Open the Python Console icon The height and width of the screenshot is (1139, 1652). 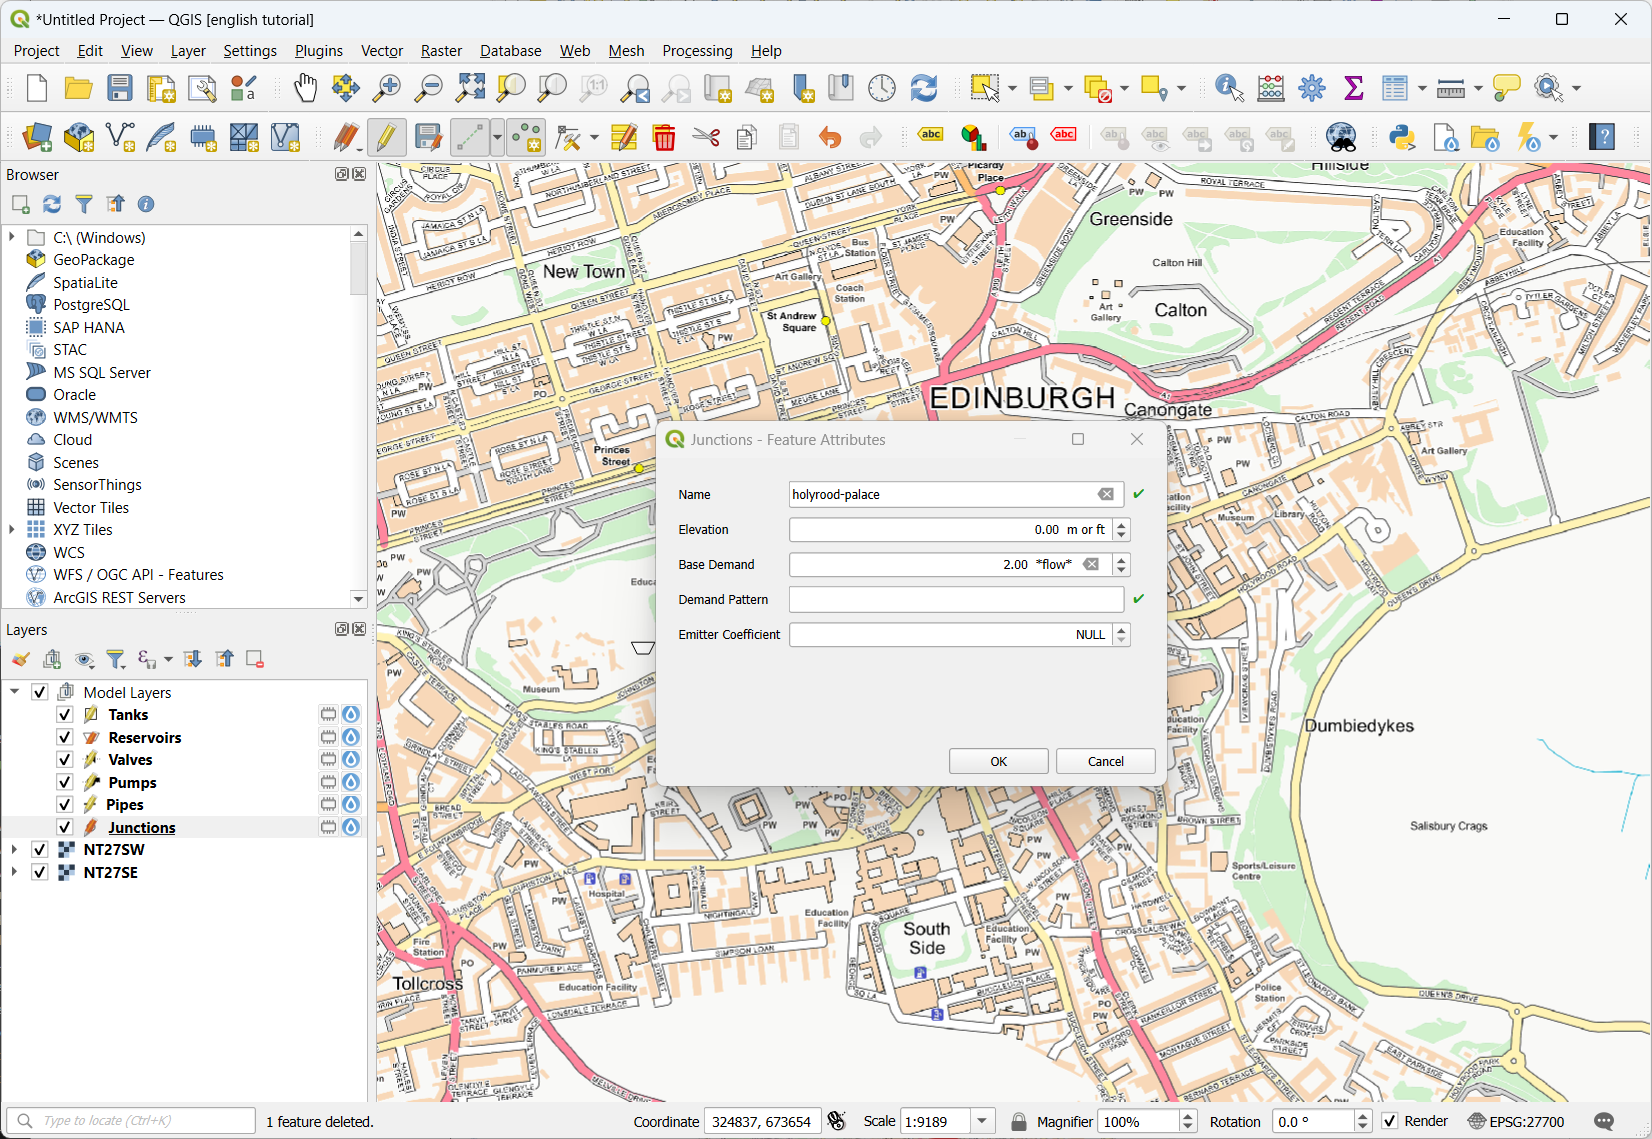1402,137
